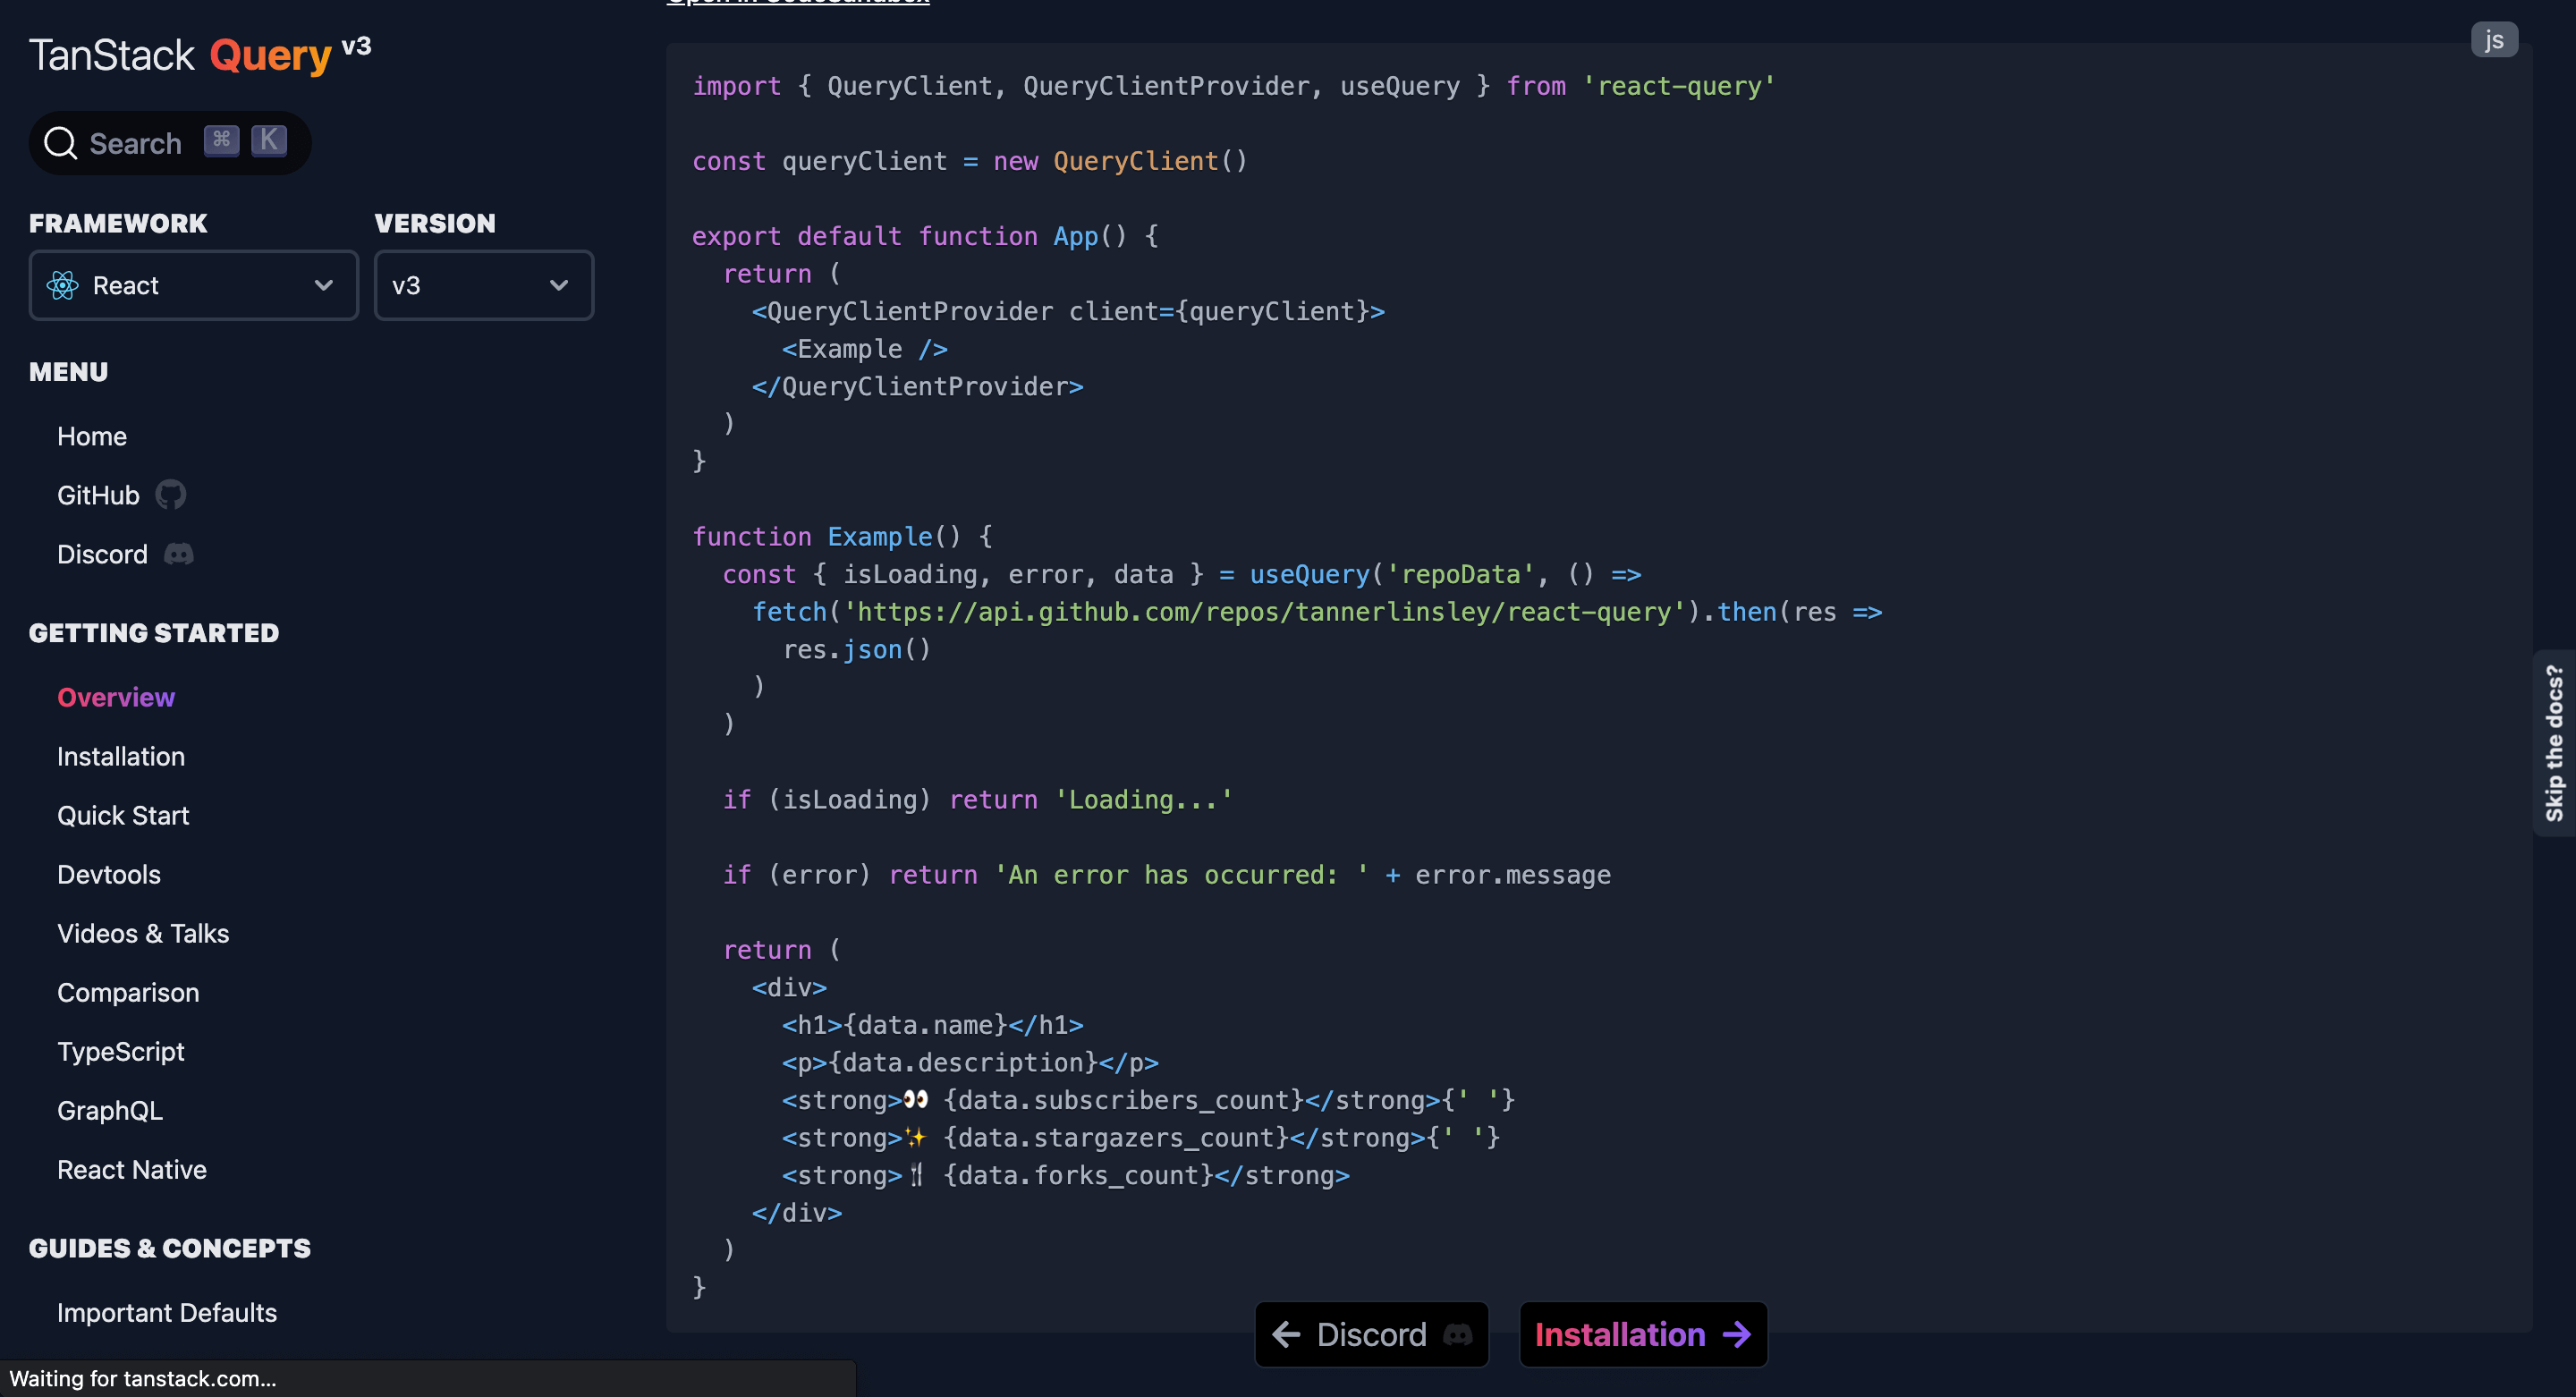Click the Command key shortcut icon
The width and height of the screenshot is (2576, 1397).
pyautogui.click(x=222, y=141)
